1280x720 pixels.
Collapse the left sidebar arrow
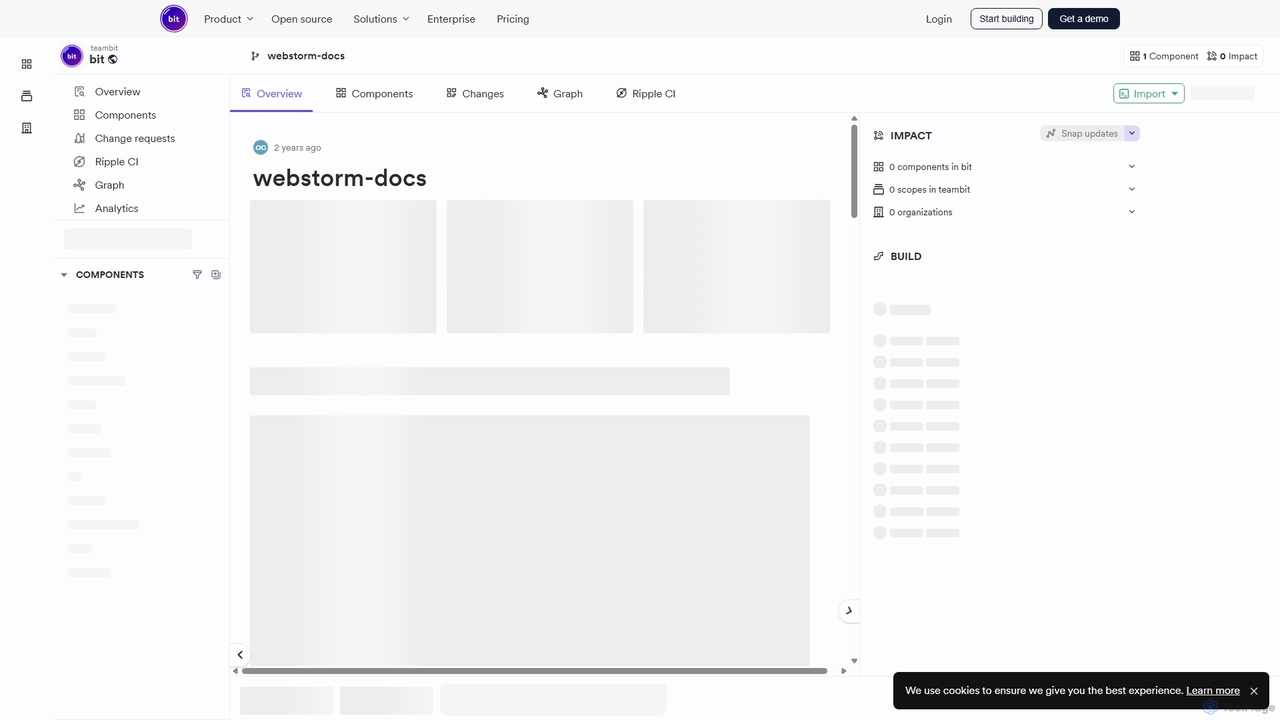(240, 655)
